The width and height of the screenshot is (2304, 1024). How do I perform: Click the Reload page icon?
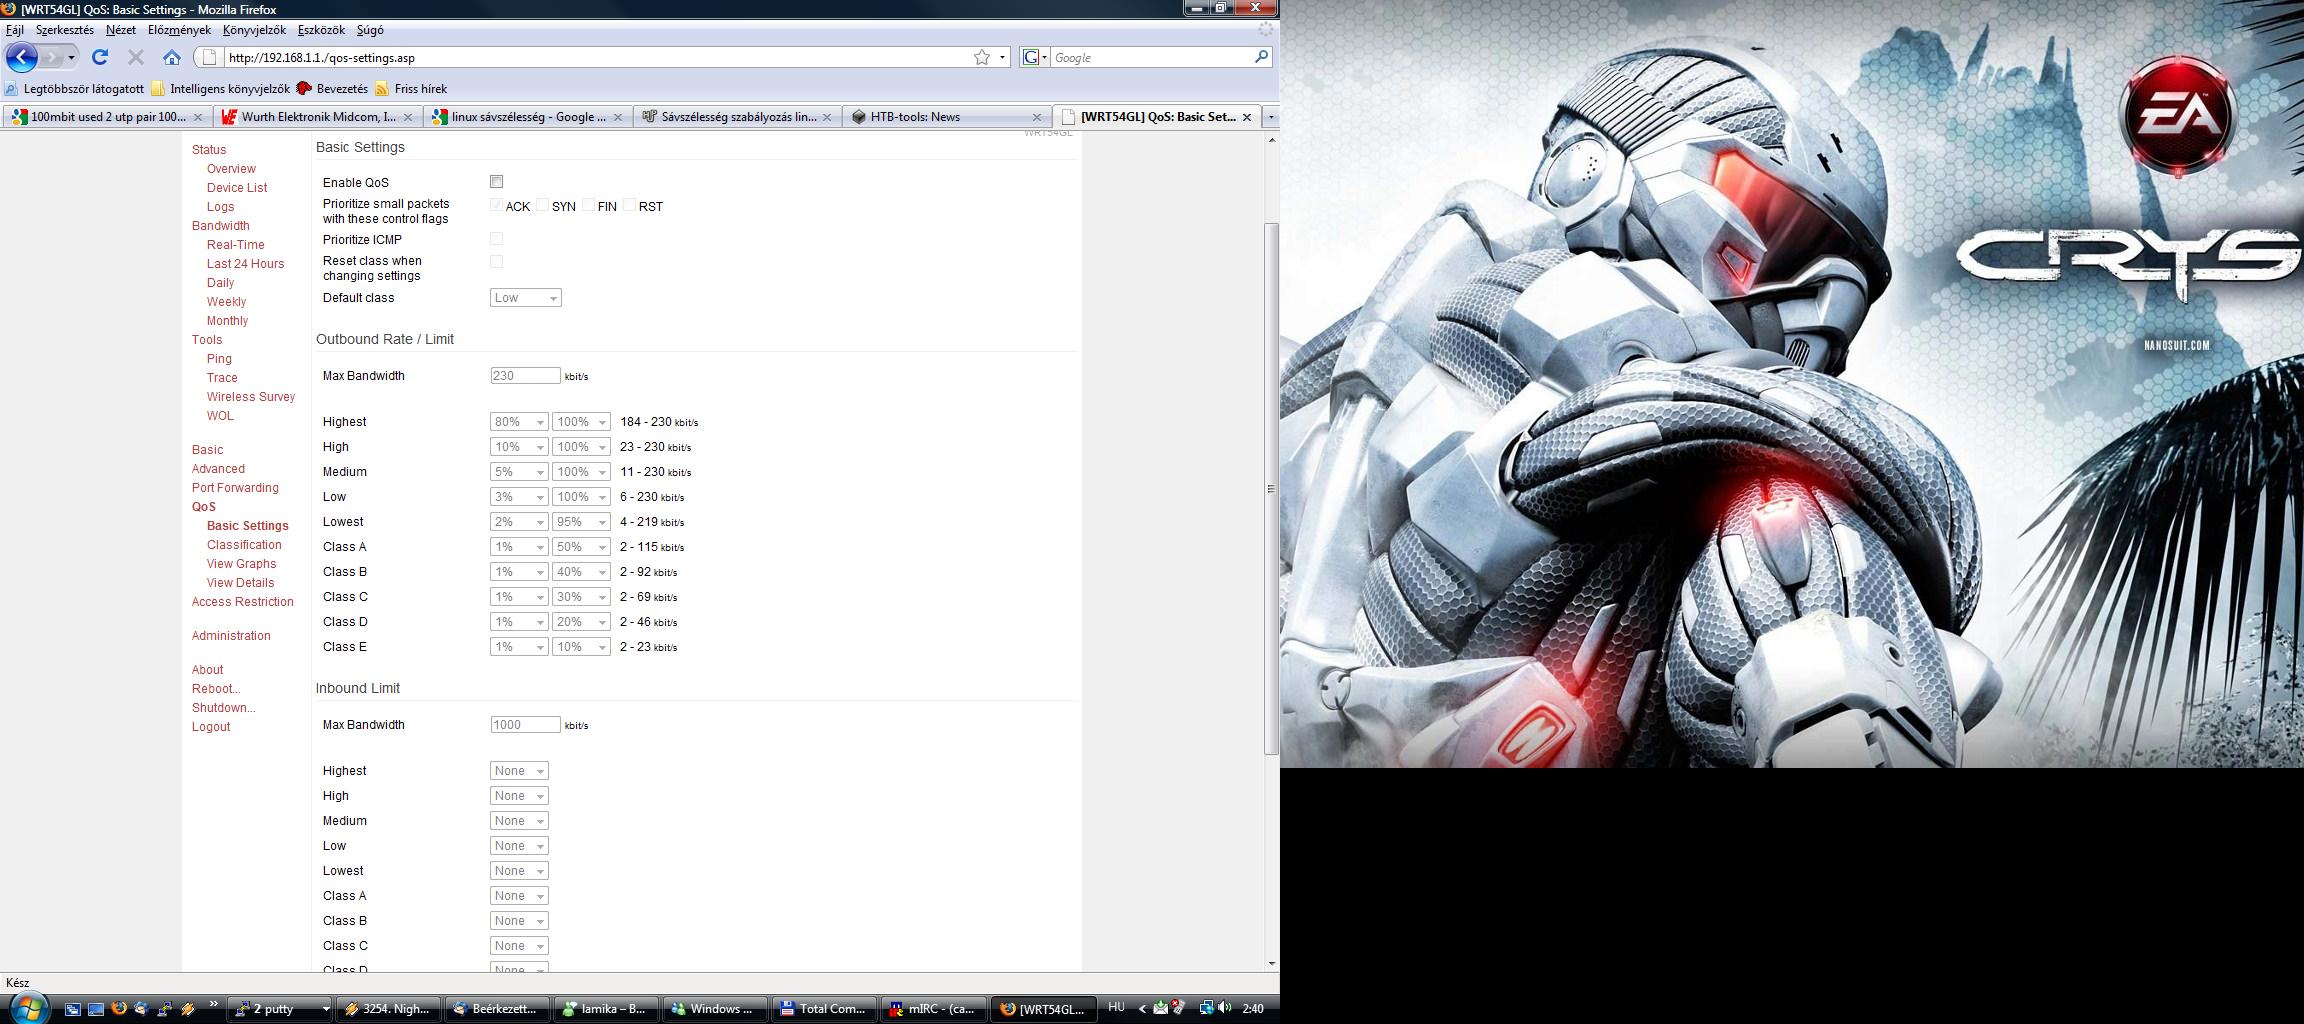pos(100,58)
